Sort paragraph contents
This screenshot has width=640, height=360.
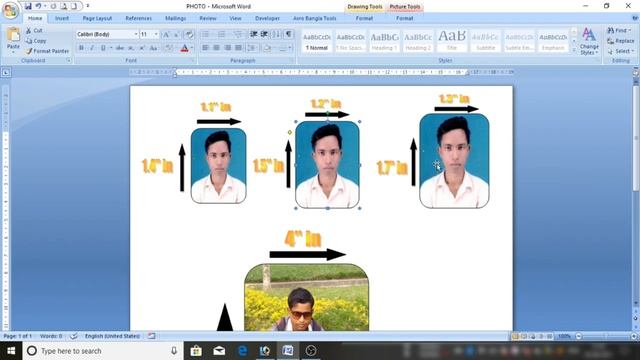[276, 34]
